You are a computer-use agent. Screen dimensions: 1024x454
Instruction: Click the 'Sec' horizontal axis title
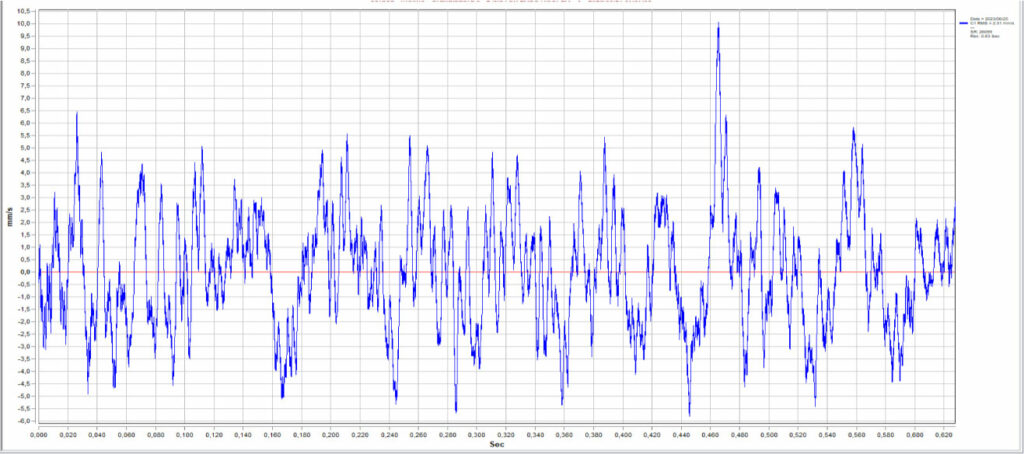tap(496, 445)
